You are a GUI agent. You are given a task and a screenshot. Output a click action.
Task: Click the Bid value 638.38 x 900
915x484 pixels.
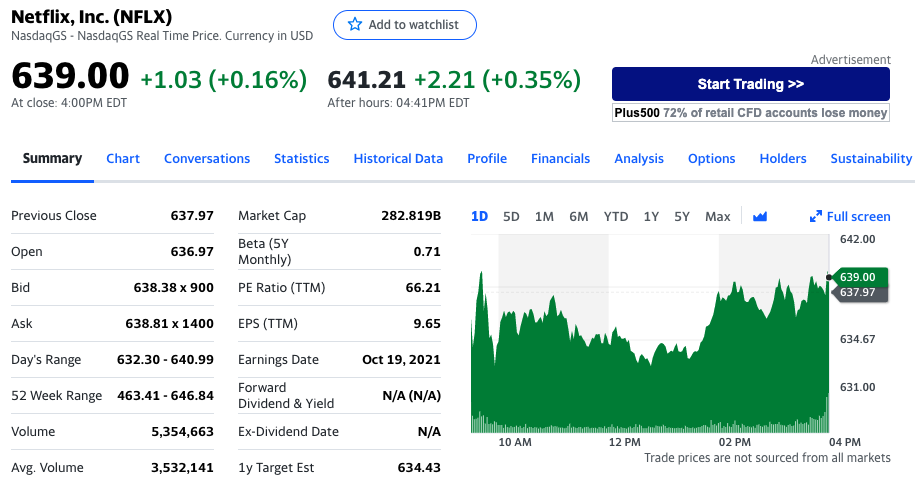pyautogui.click(x=173, y=288)
